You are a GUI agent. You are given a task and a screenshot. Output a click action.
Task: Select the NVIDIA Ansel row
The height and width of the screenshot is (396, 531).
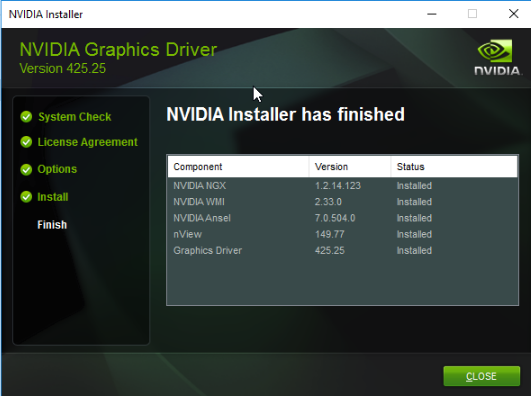(343, 218)
